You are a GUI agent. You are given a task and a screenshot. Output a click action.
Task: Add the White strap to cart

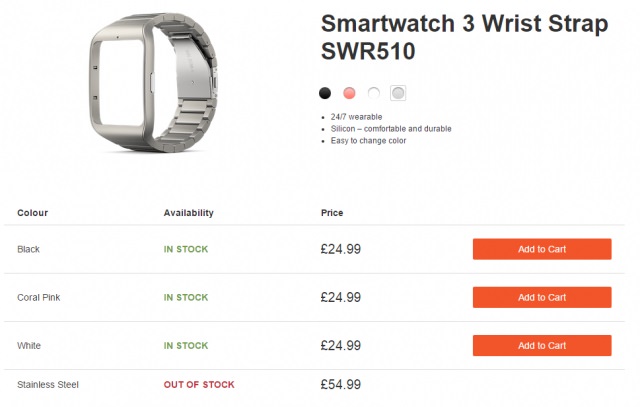coord(541,345)
